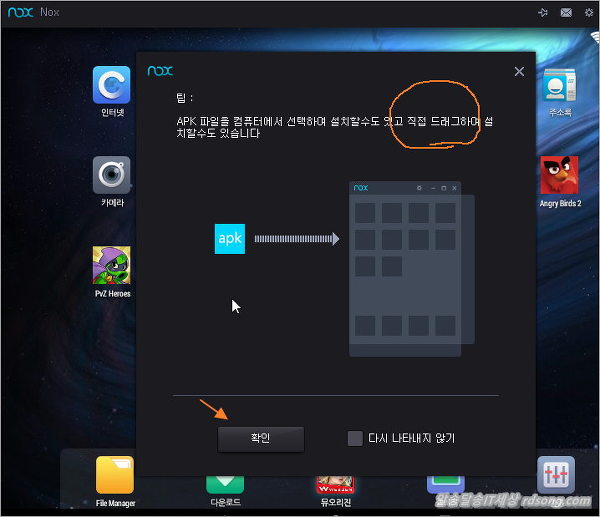Open Nox settings gear icon
Screen dimensions: 600x517
pos(589,13)
